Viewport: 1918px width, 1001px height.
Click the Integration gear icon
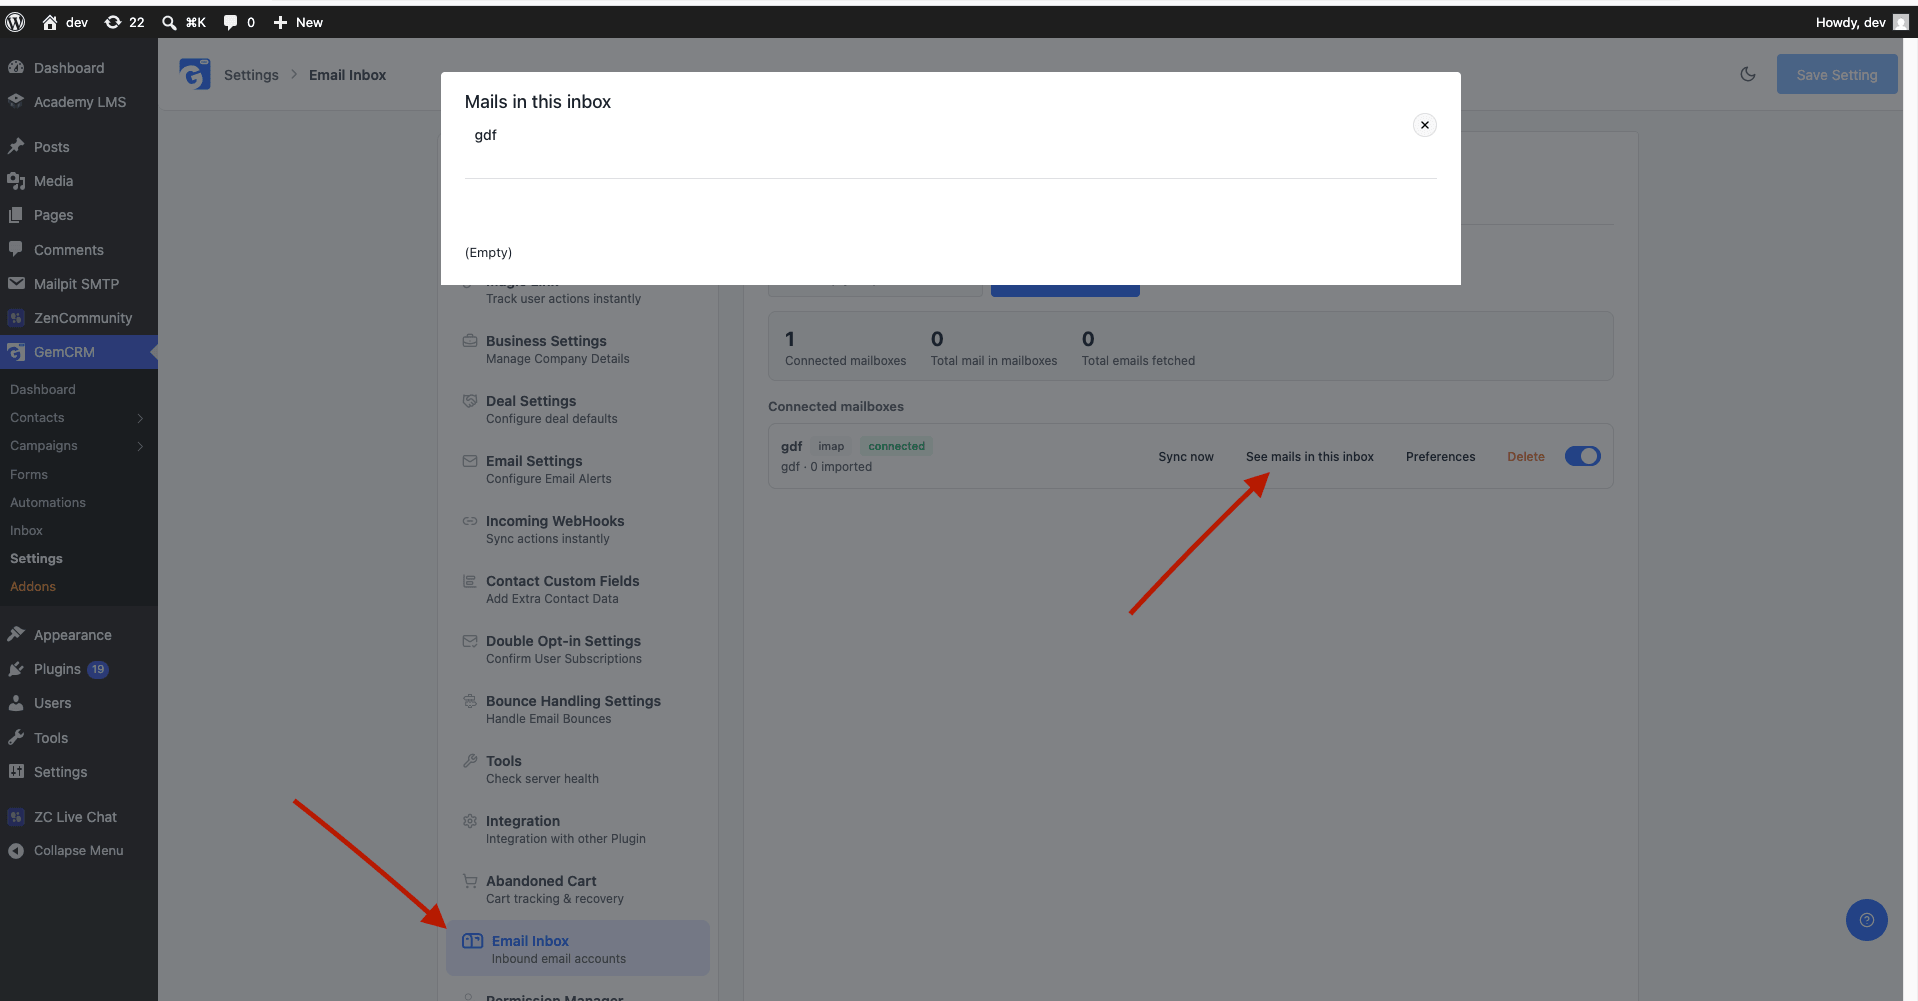click(470, 821)
